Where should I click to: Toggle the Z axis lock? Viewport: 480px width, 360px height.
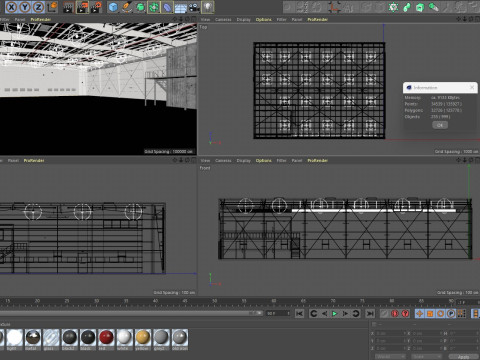pyautogui.click(x=39, y=7)
